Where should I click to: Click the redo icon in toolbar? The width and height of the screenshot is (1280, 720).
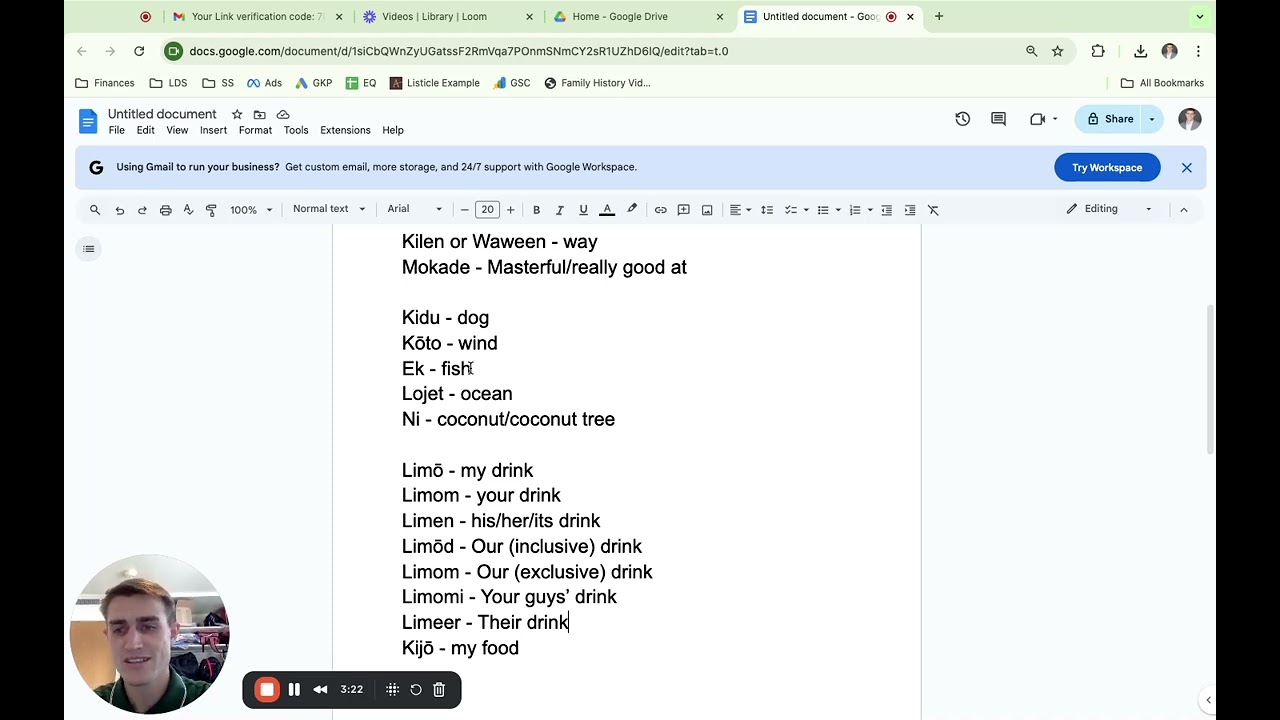pyautogui.click(x=142, y=210)
